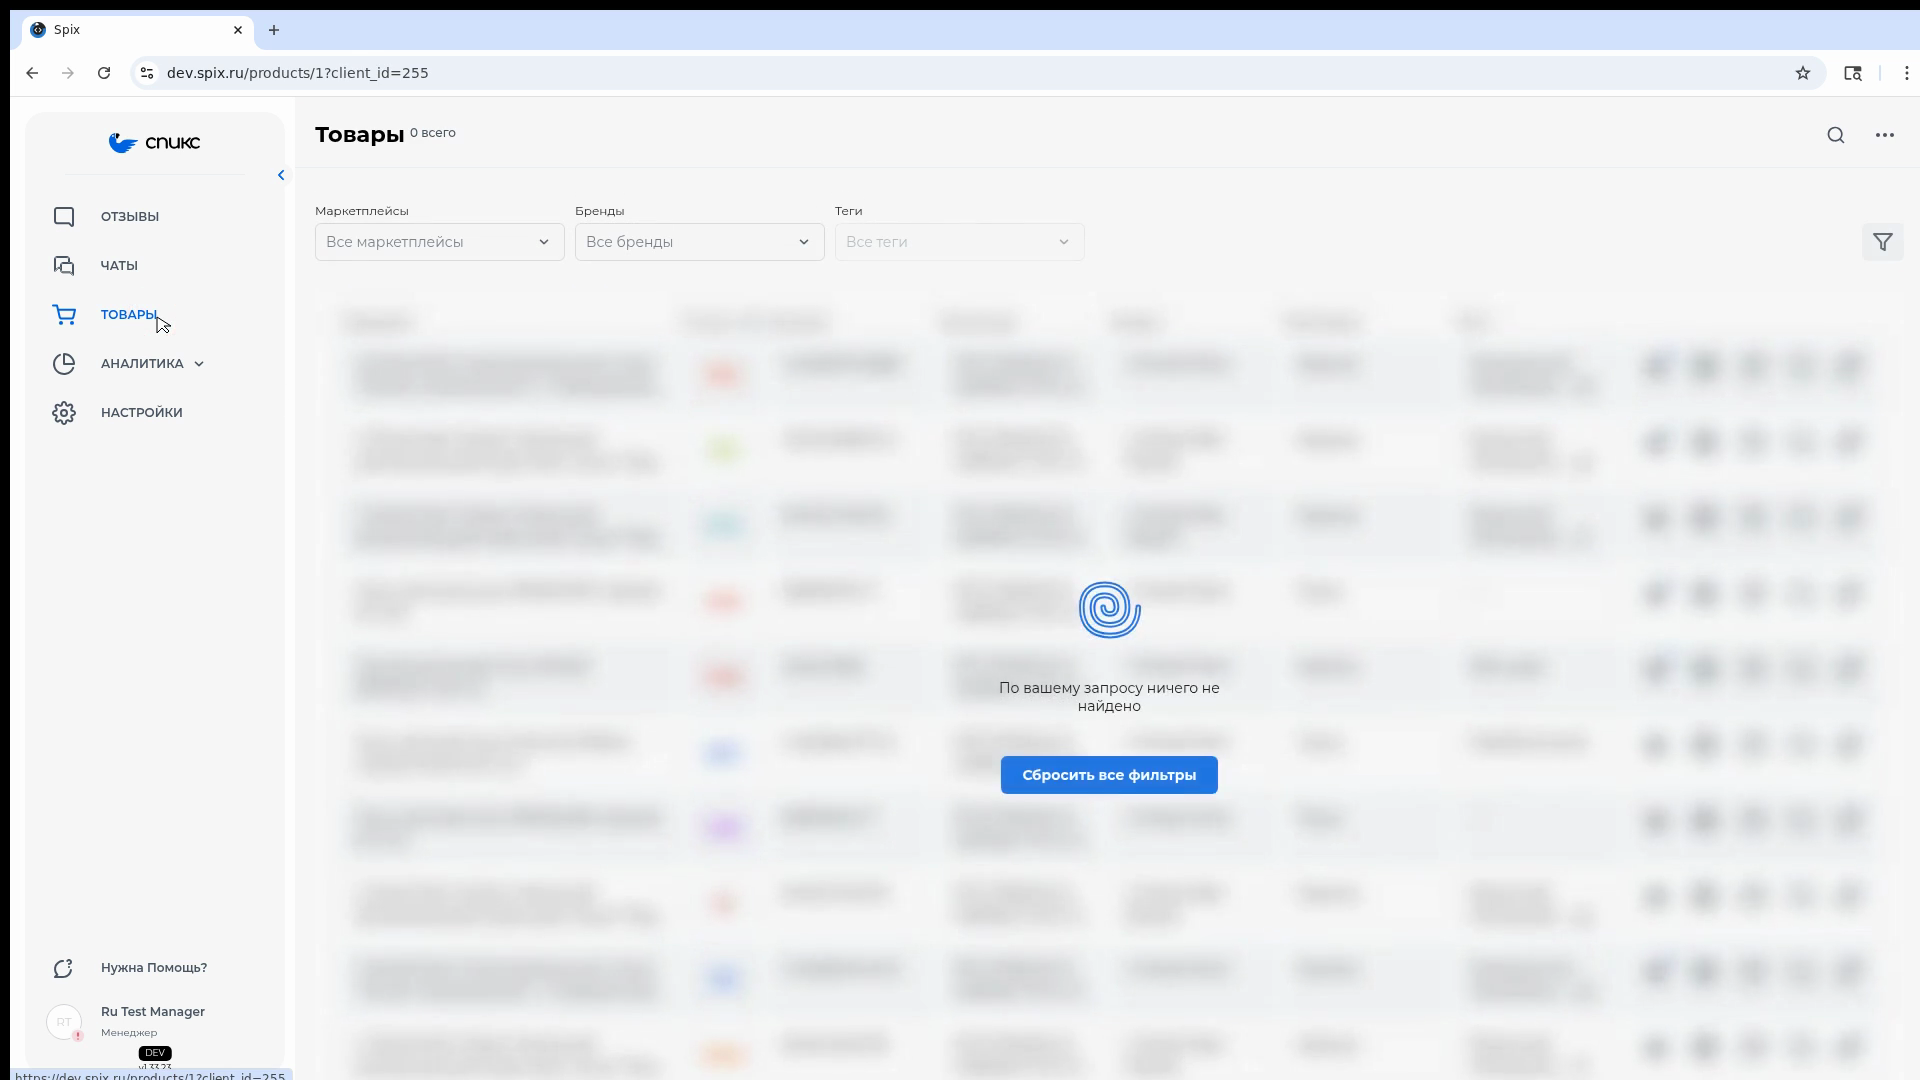
Task: Click the Настройки gear icon
Action: click(64, 413)
